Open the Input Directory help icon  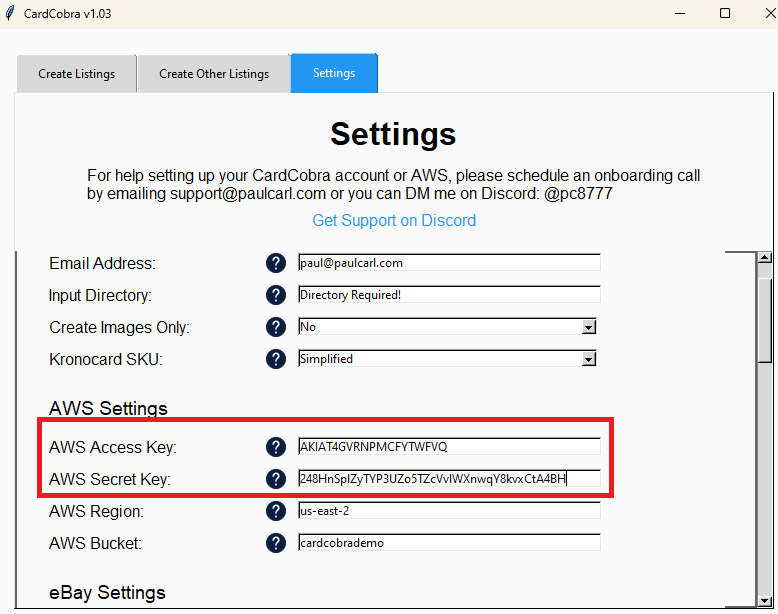275,295
